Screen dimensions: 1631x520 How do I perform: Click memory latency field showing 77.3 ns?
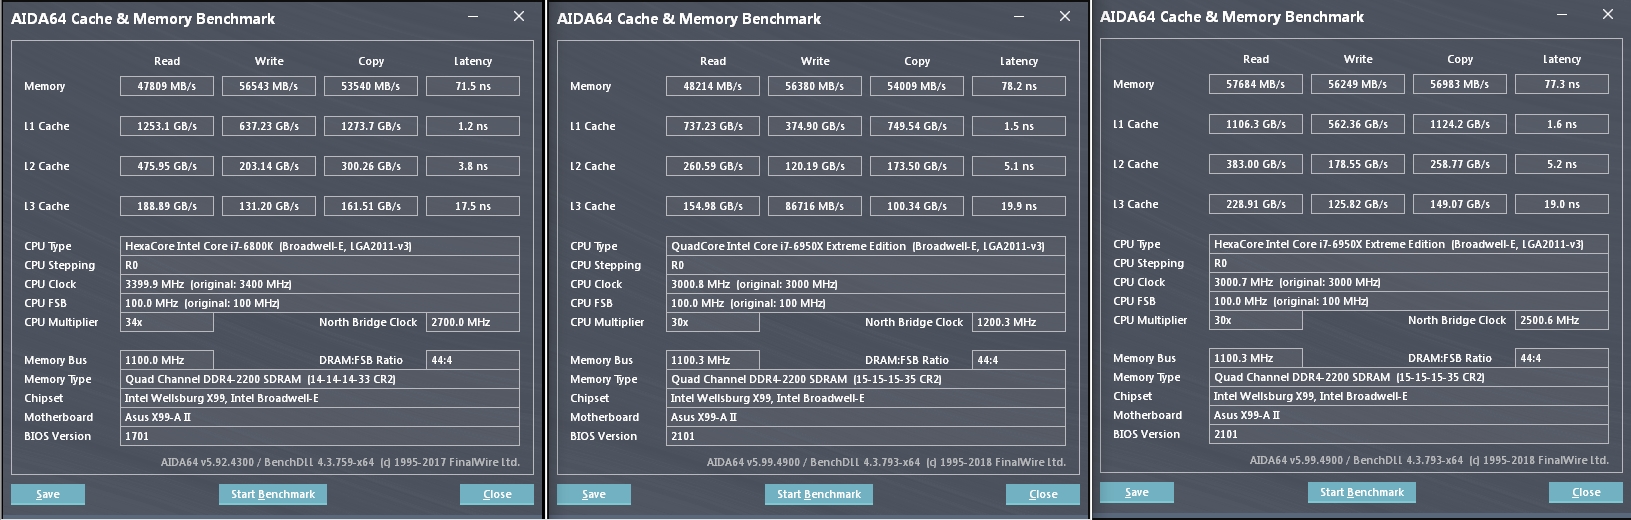pyautogui.click(x=1562, y=84)
